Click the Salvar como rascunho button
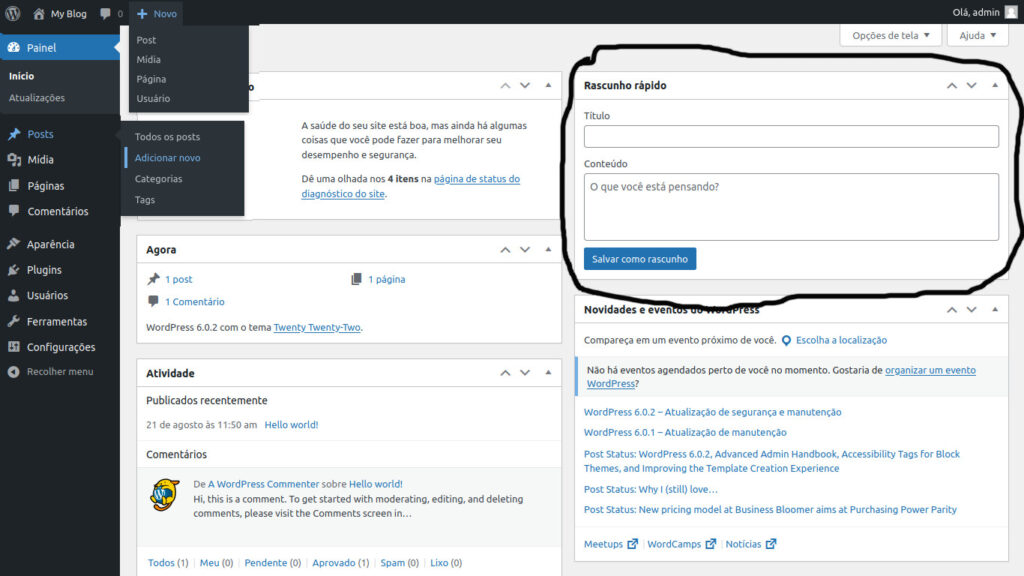 tap(639, 258)
